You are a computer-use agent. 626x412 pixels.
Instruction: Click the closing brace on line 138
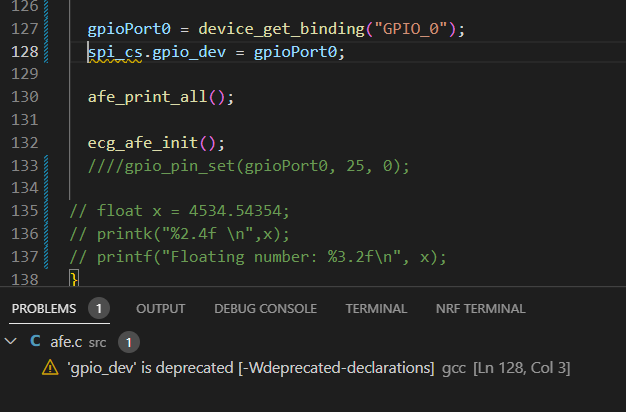[74, 278]
